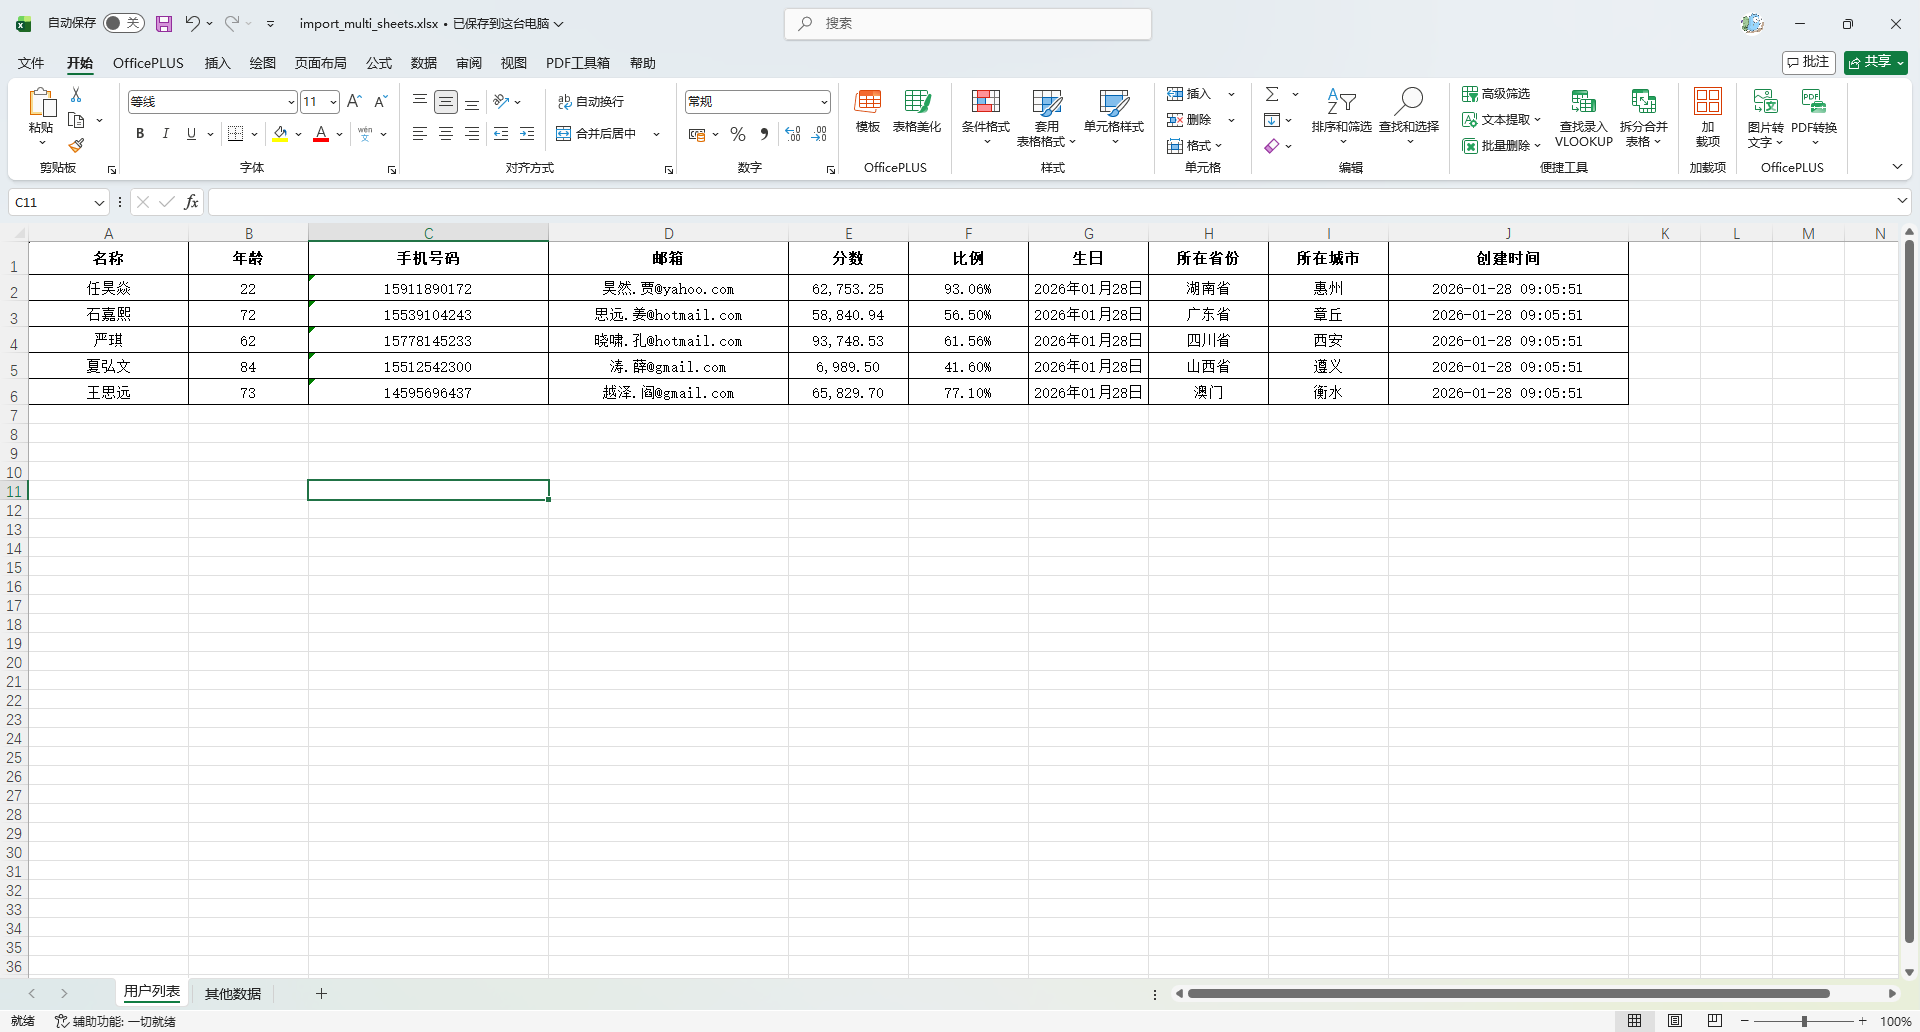Viewport: 1920px width, 1032px height.
Task: Toggle the AutoSave switch
Action: pos(124,23)
